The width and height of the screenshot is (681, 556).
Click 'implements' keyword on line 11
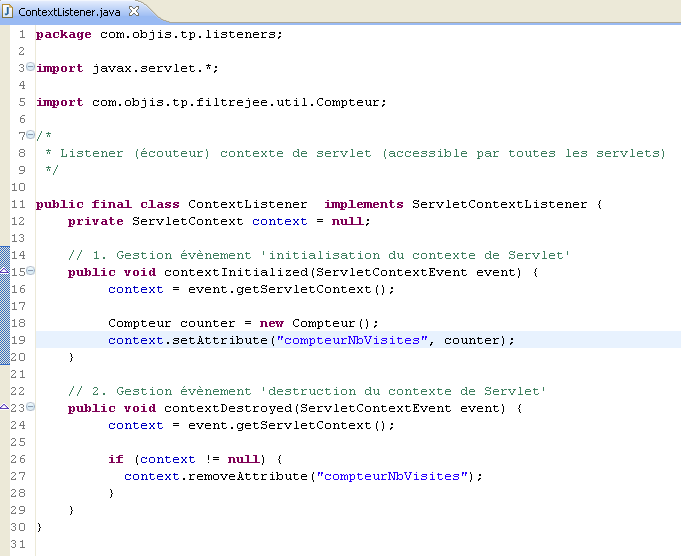point(364,205)
